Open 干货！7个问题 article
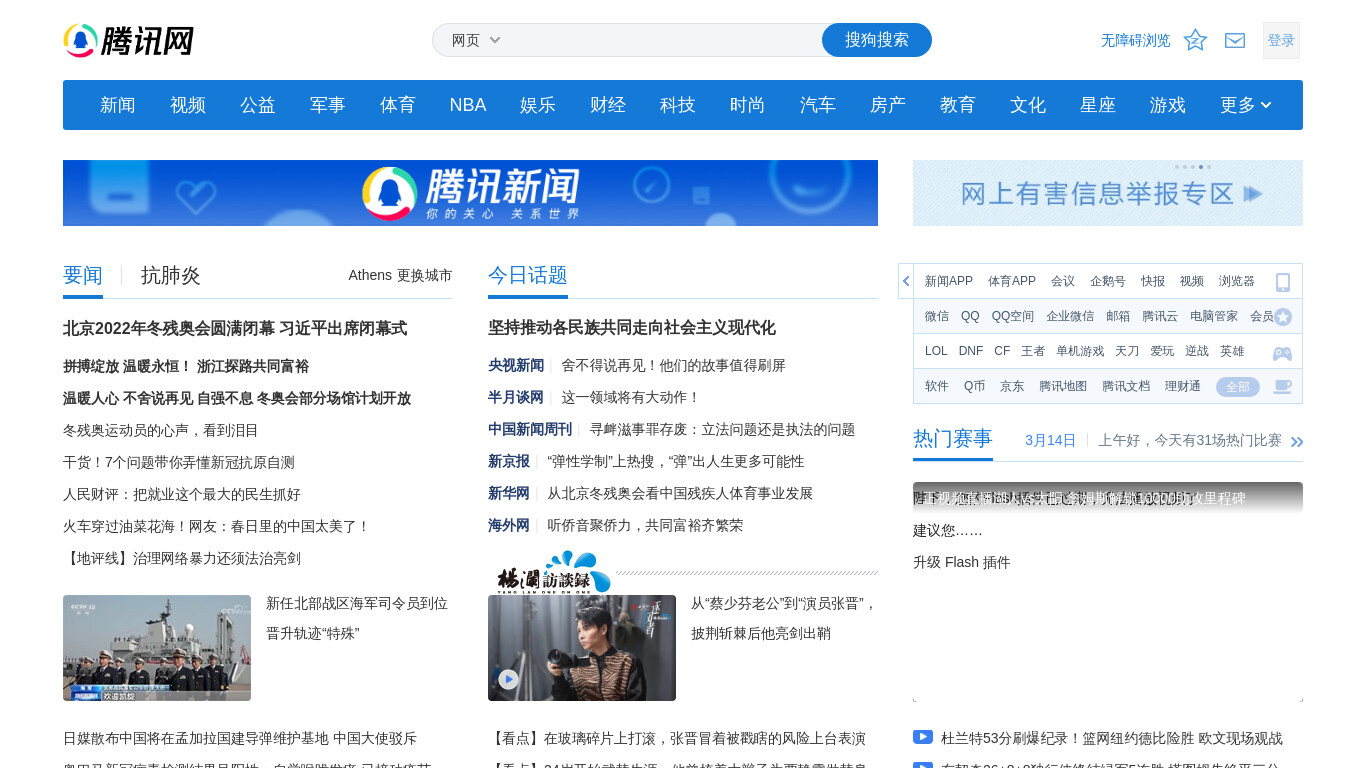 coord(179,462)
